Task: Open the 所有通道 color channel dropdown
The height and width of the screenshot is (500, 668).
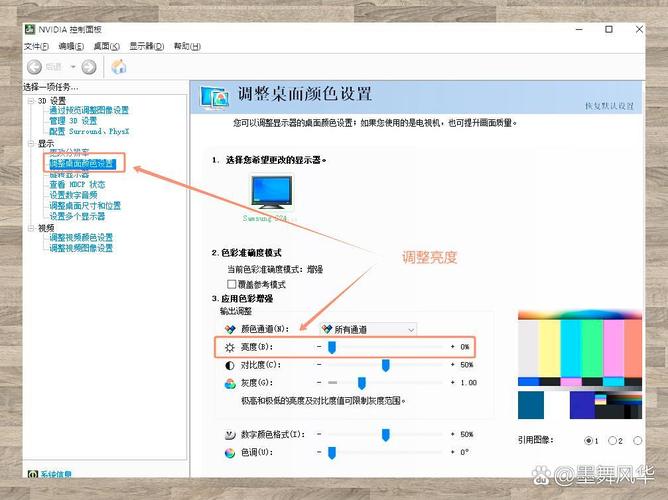Action: pyautogui.click(x=368, y=329)
